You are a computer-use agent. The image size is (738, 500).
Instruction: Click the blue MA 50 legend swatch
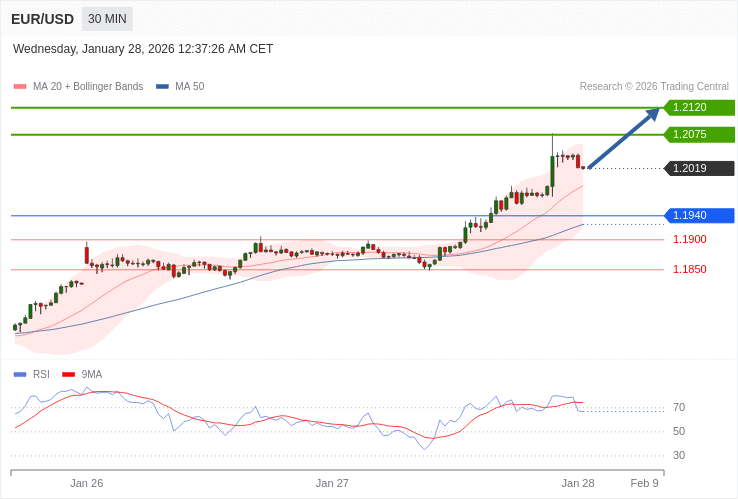(x=162, y=87)
